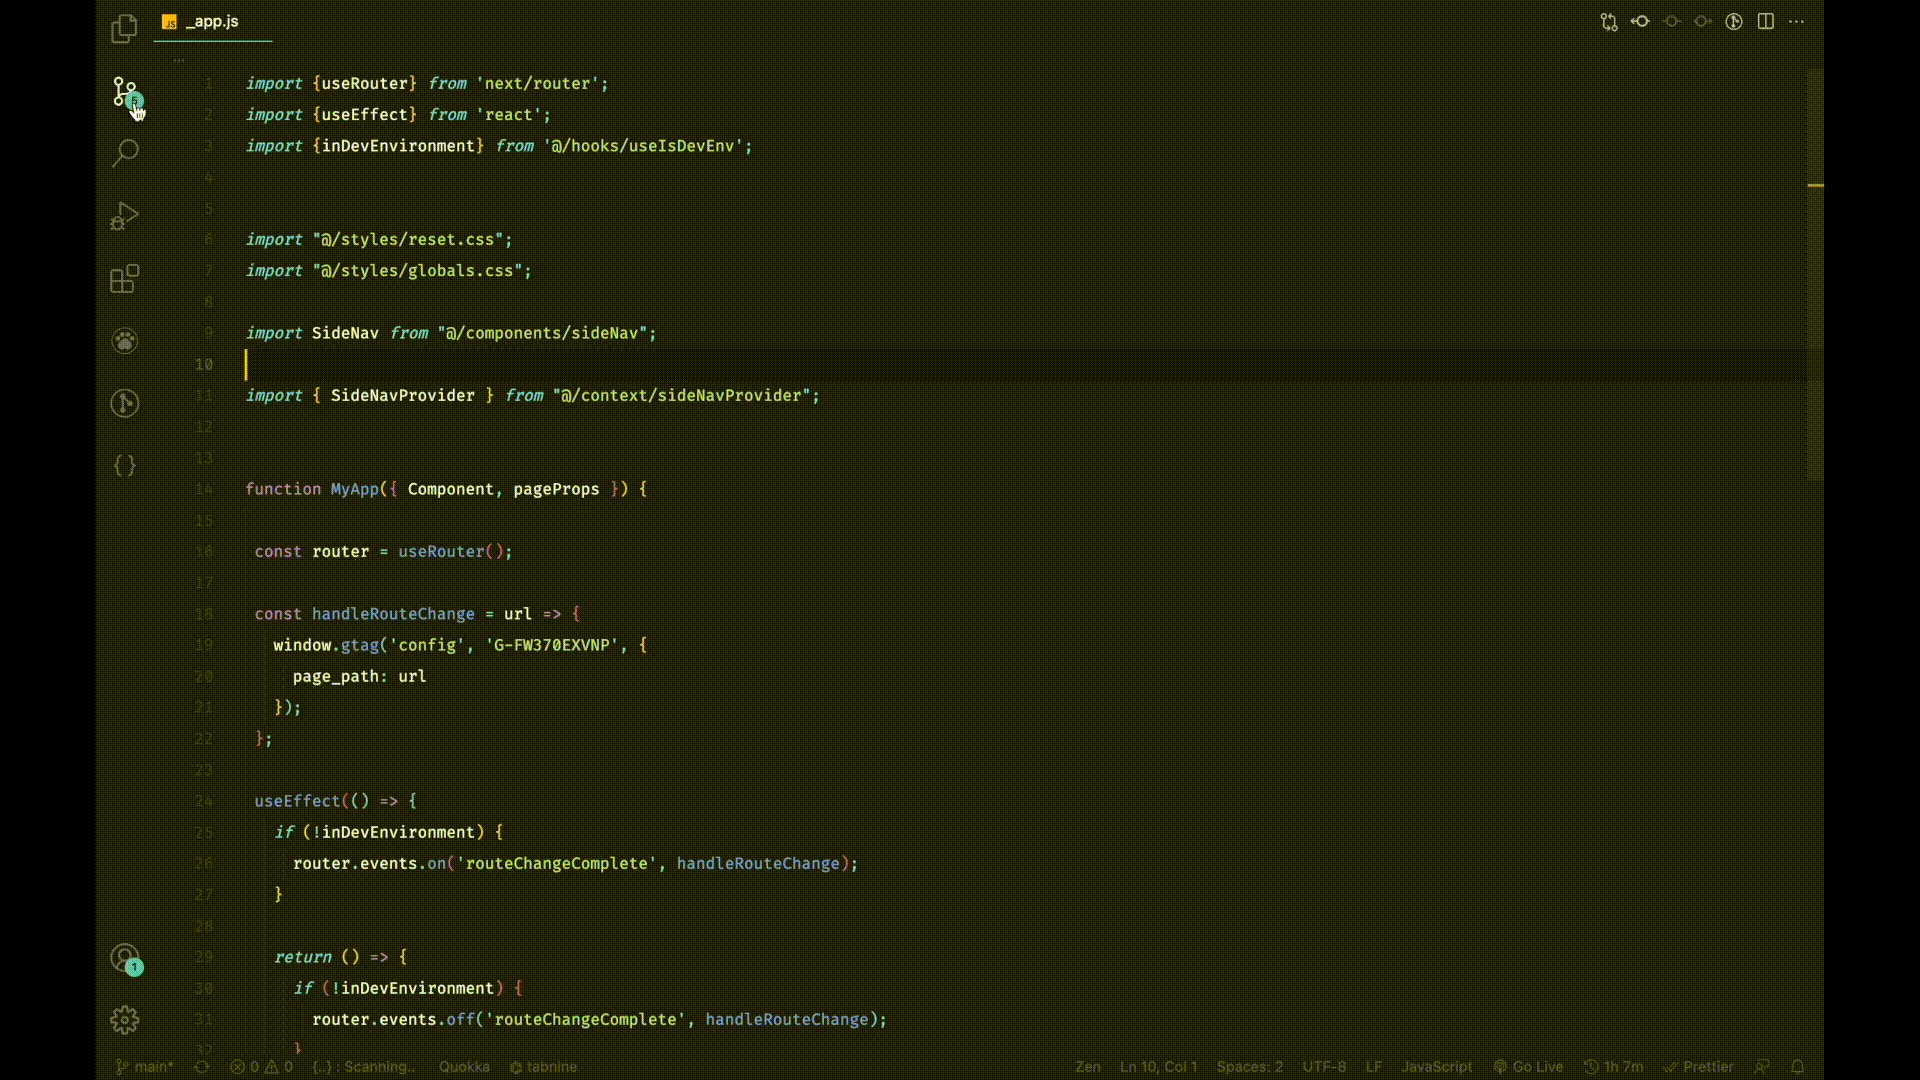Open Settings via the gear icon
This screenshot has width=1920, height=1080.
tap(124, 1019)
